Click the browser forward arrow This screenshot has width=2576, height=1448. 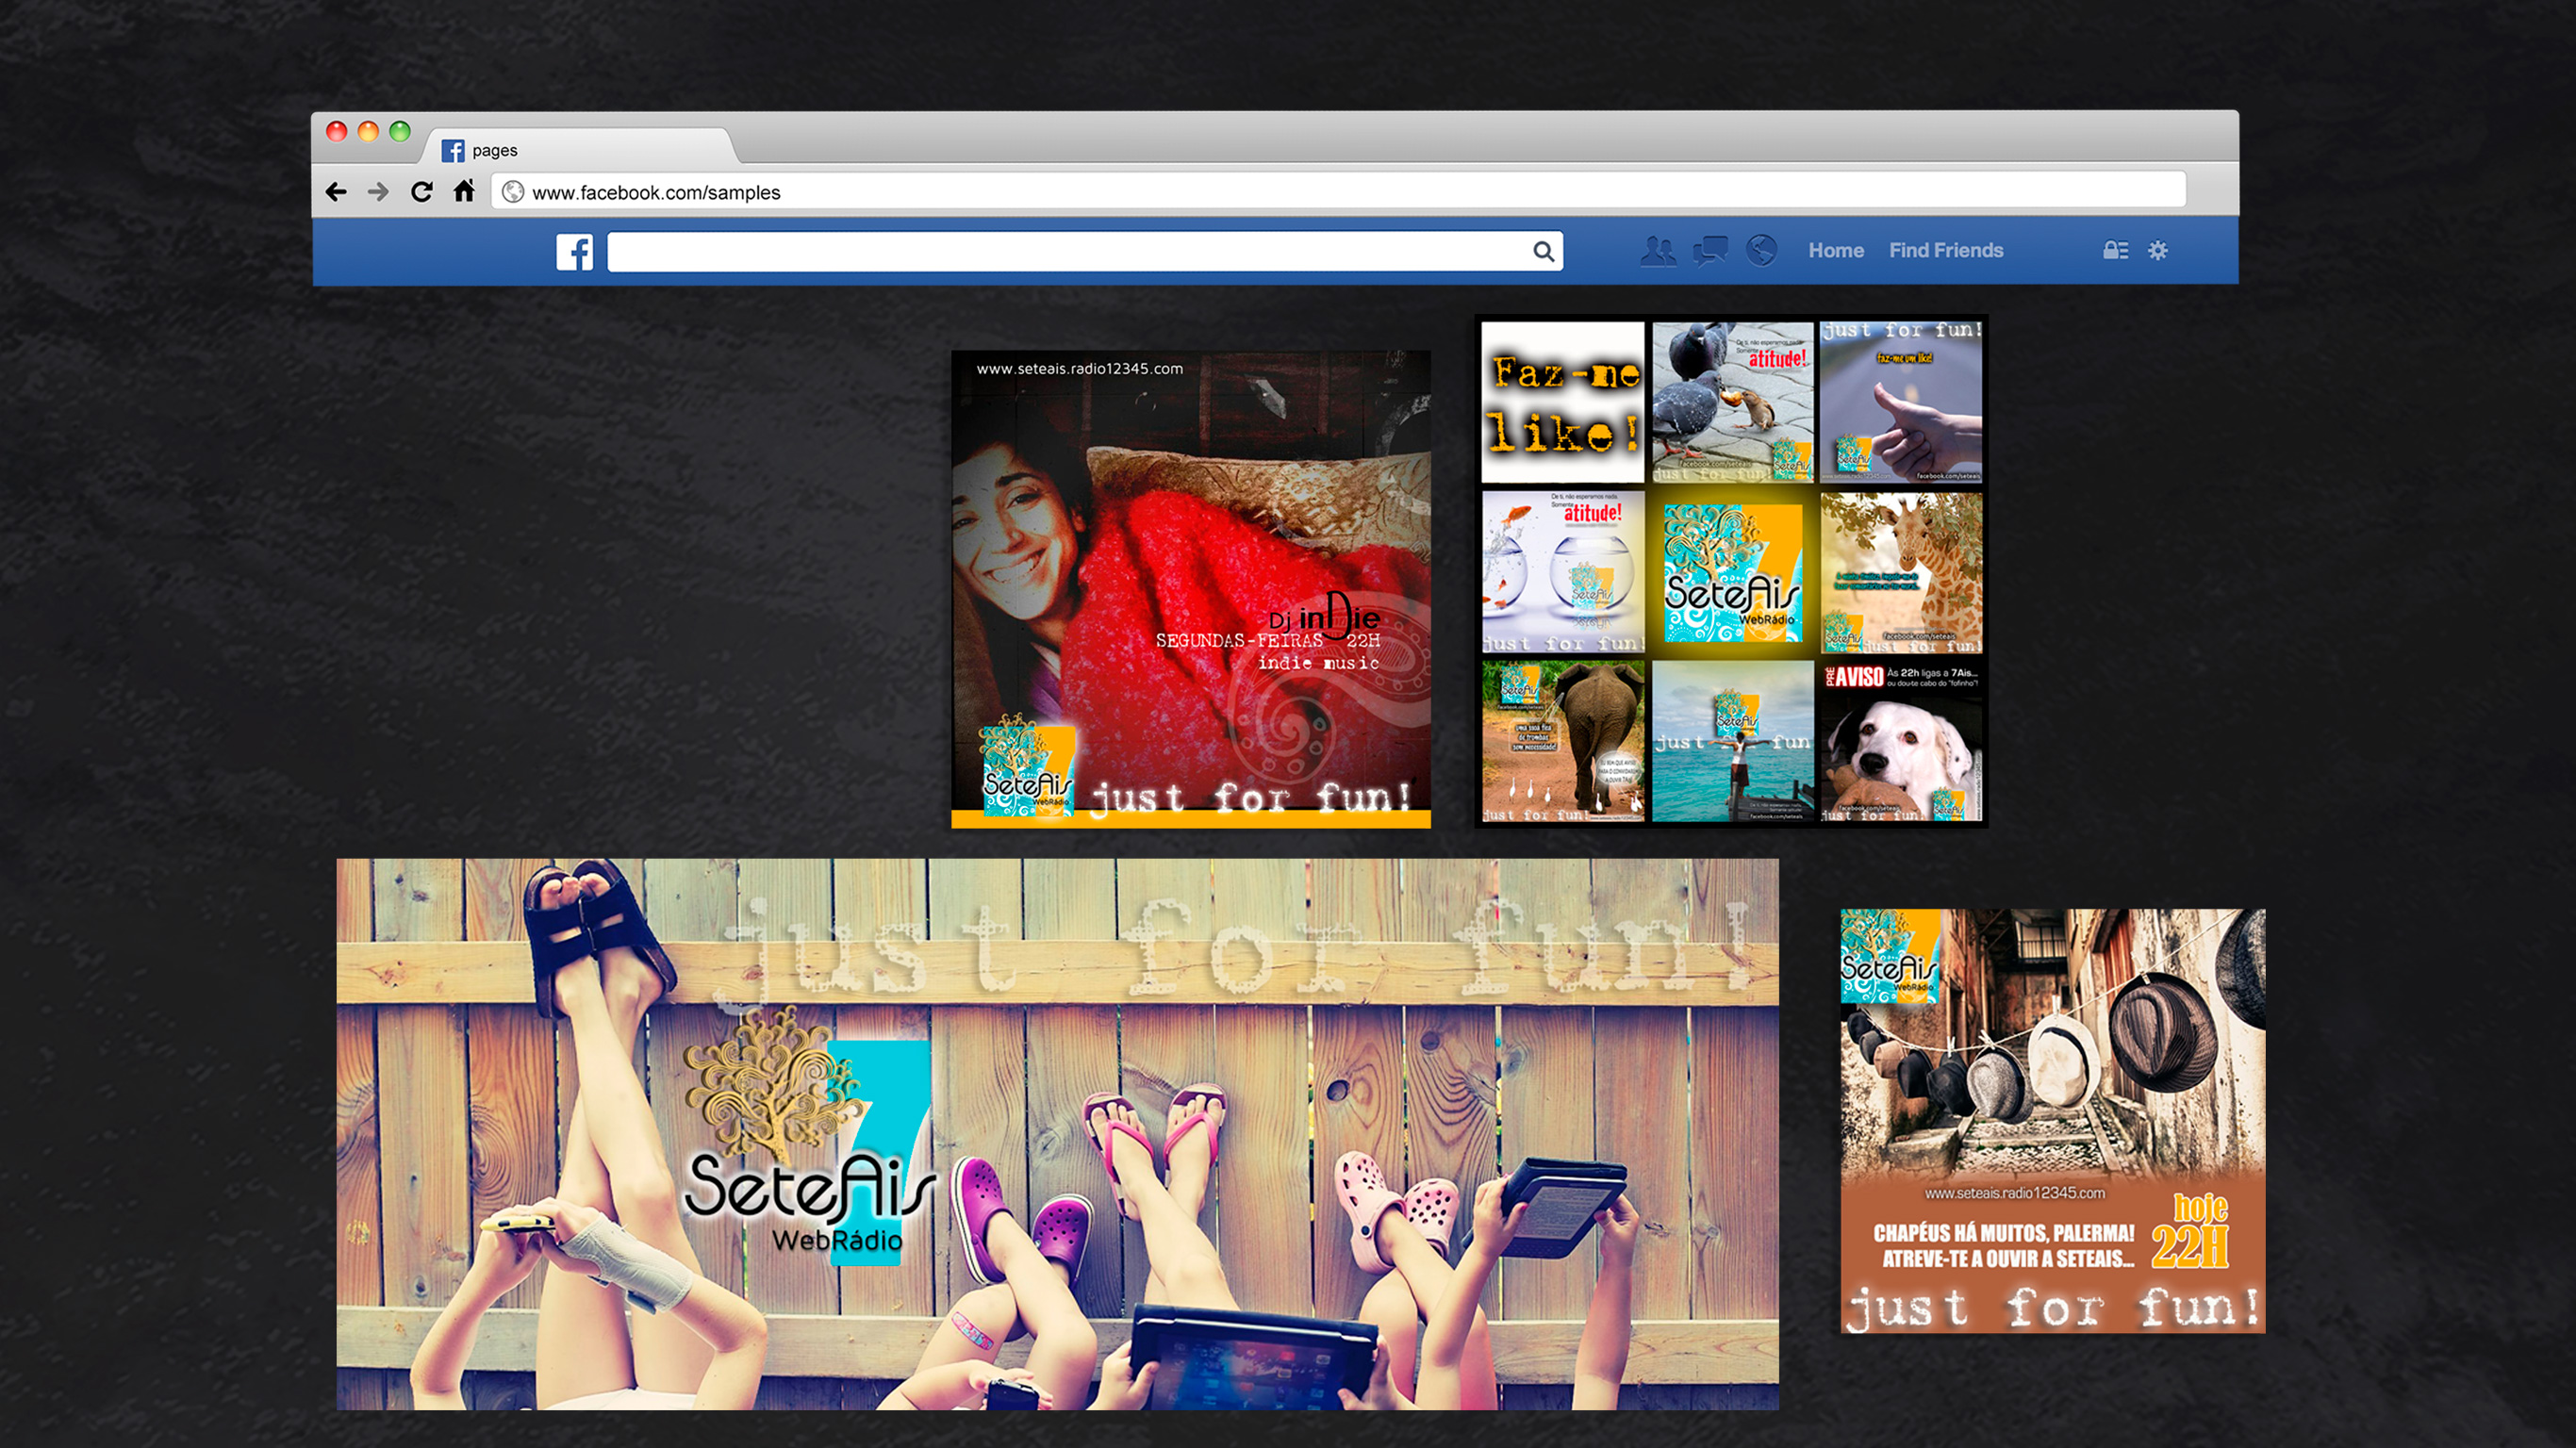[x=378, y=191]
